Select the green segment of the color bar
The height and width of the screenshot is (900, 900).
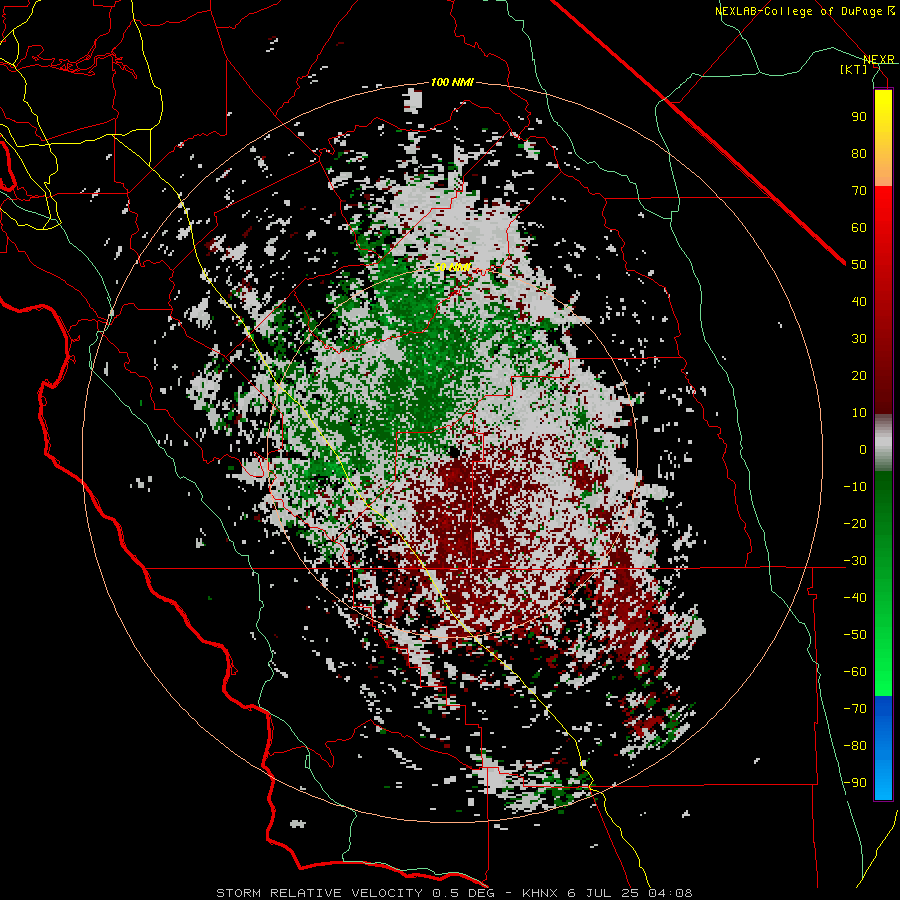coord(883,583)
